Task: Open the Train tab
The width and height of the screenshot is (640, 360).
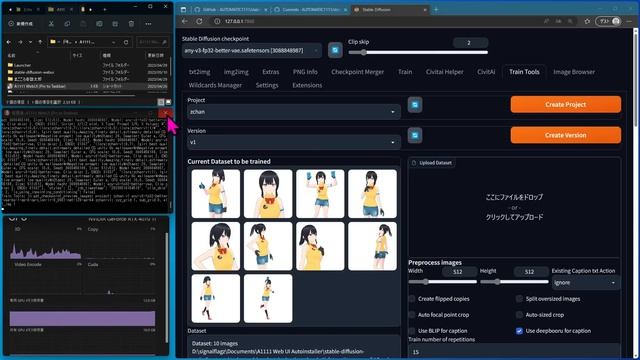Action: [405, 72]
